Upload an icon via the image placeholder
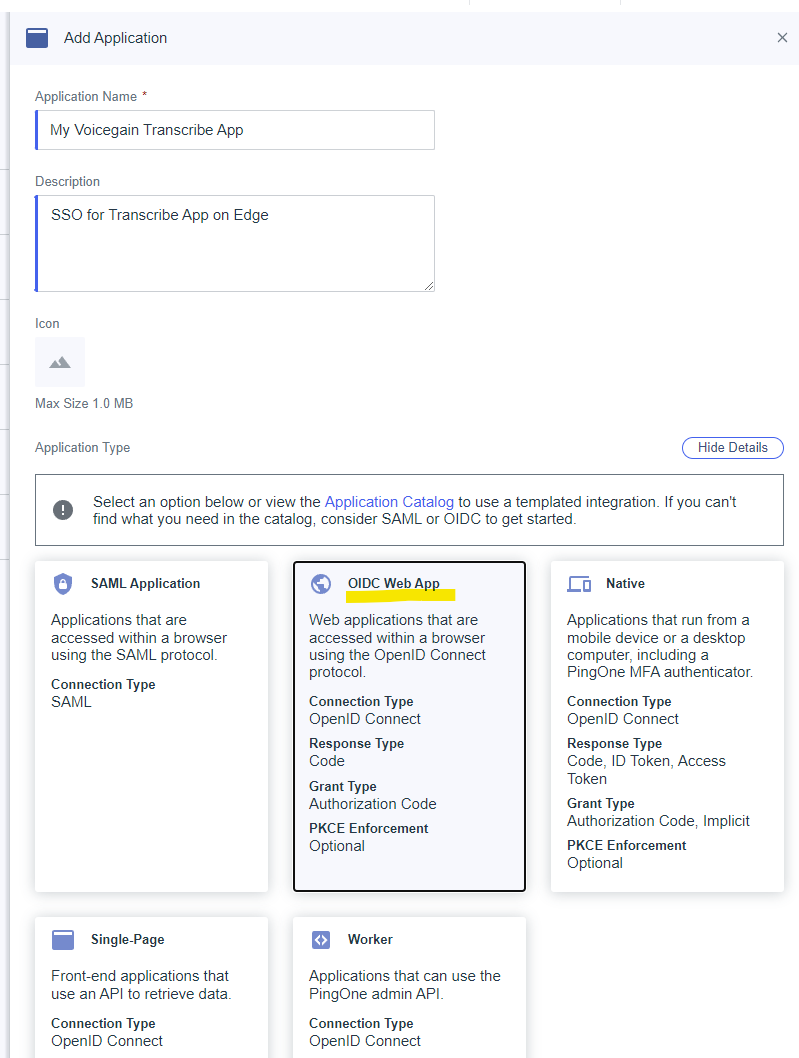This screenshot has width=799, height=1058. click(60, 362)
